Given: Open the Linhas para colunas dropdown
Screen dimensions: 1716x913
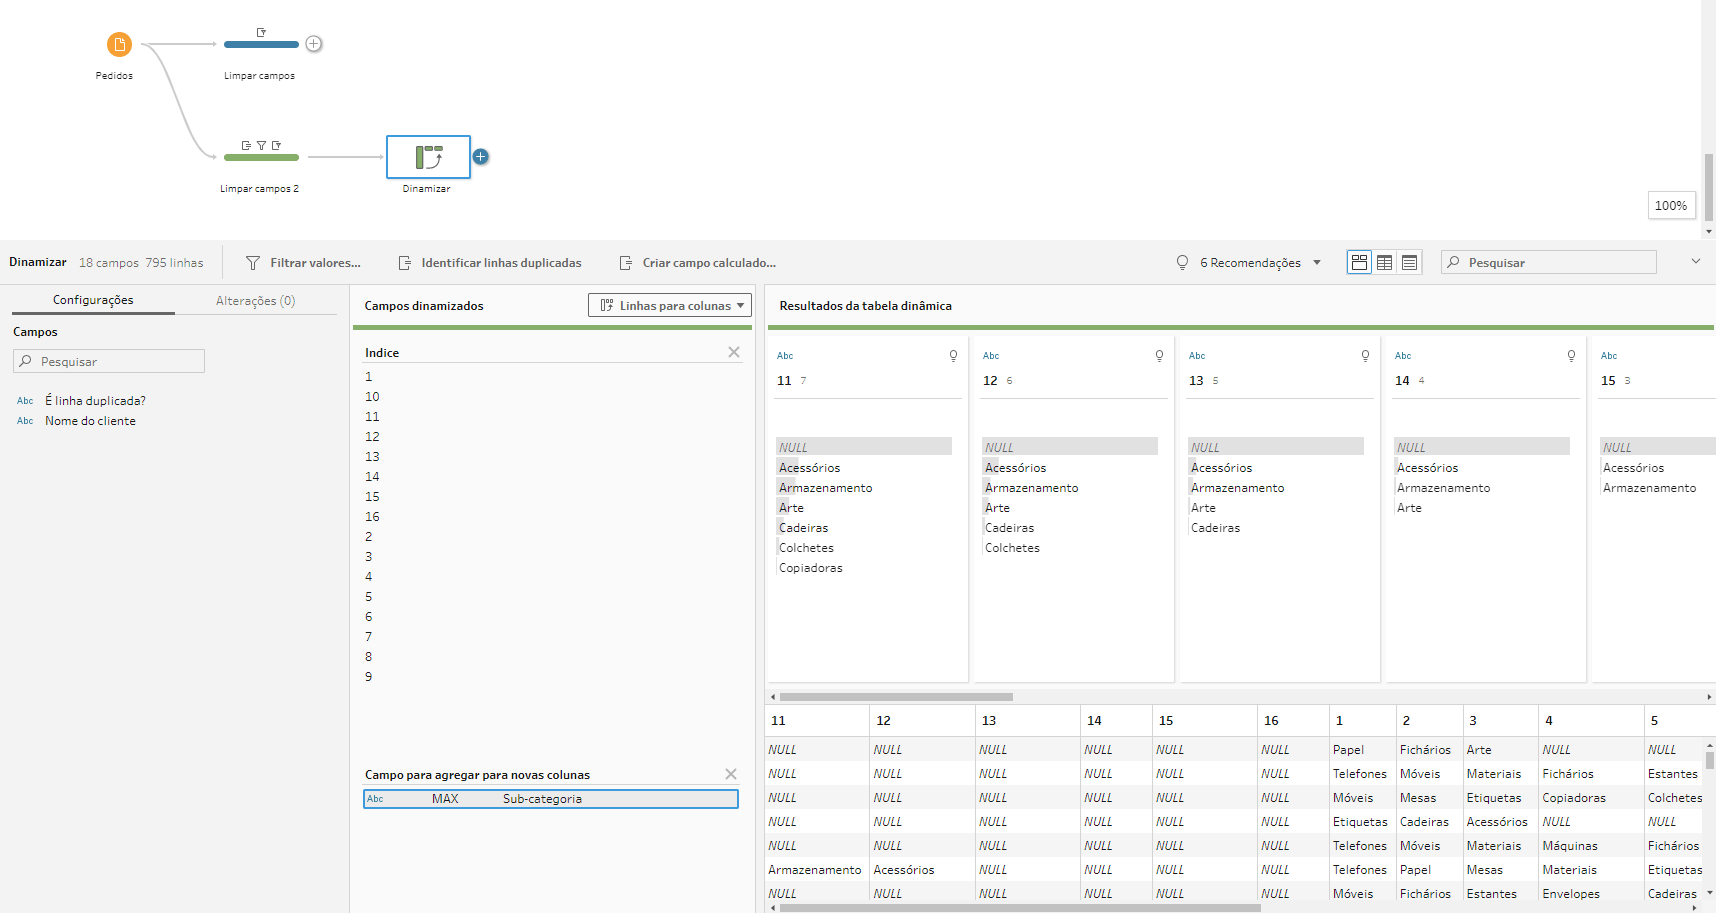Looking at the screenshot, I should pos(670,306).
